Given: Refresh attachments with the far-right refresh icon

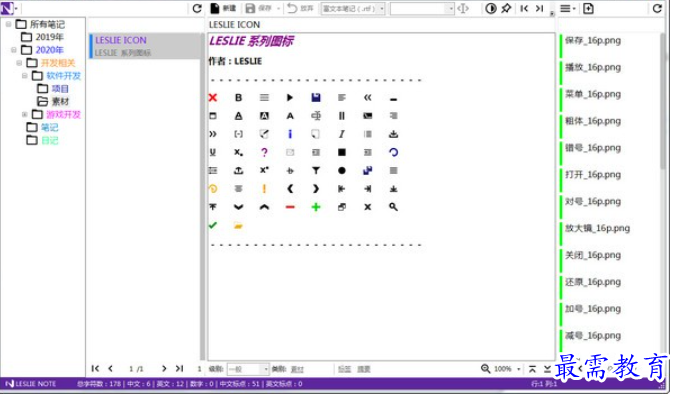Looking at the screenshot, I should [x=657, y=8].
